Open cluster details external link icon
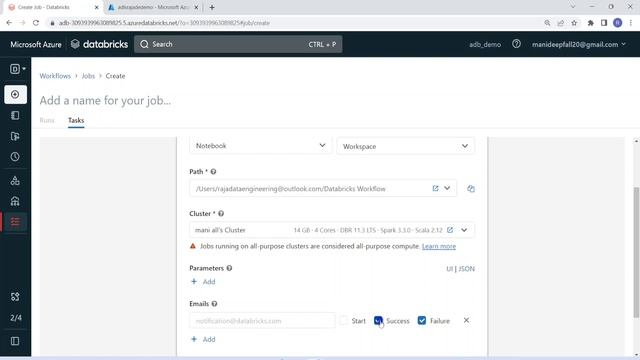 pyautogui.click(x=450, y=230)
